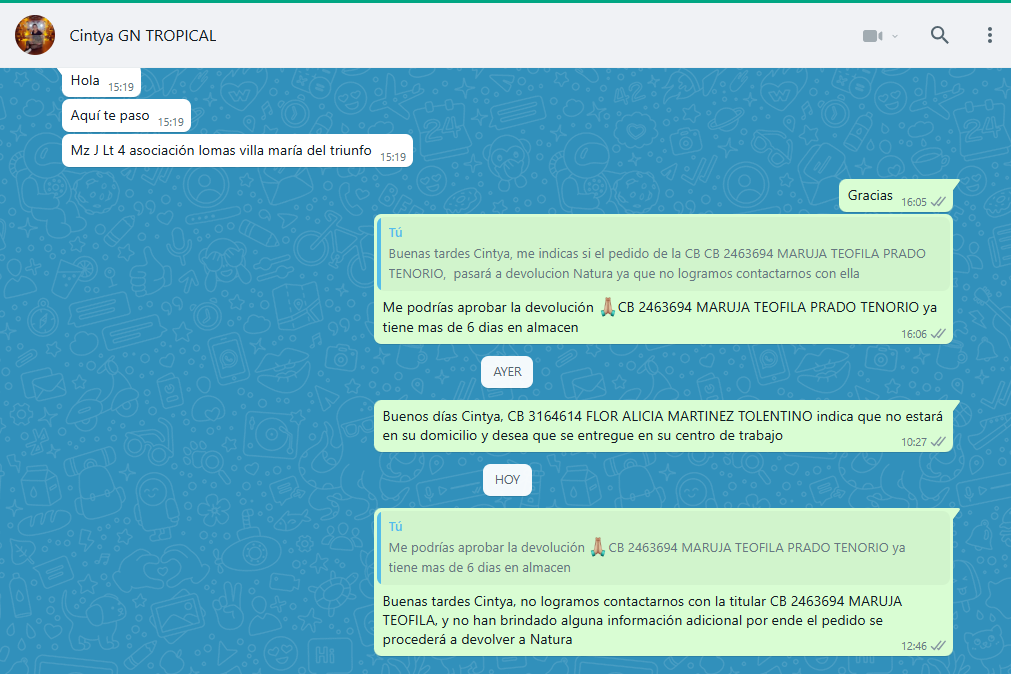The width and height of the screenshot is (1011, 674).
Task: Click the "Gracias" sent message
Action: (870, 196)
